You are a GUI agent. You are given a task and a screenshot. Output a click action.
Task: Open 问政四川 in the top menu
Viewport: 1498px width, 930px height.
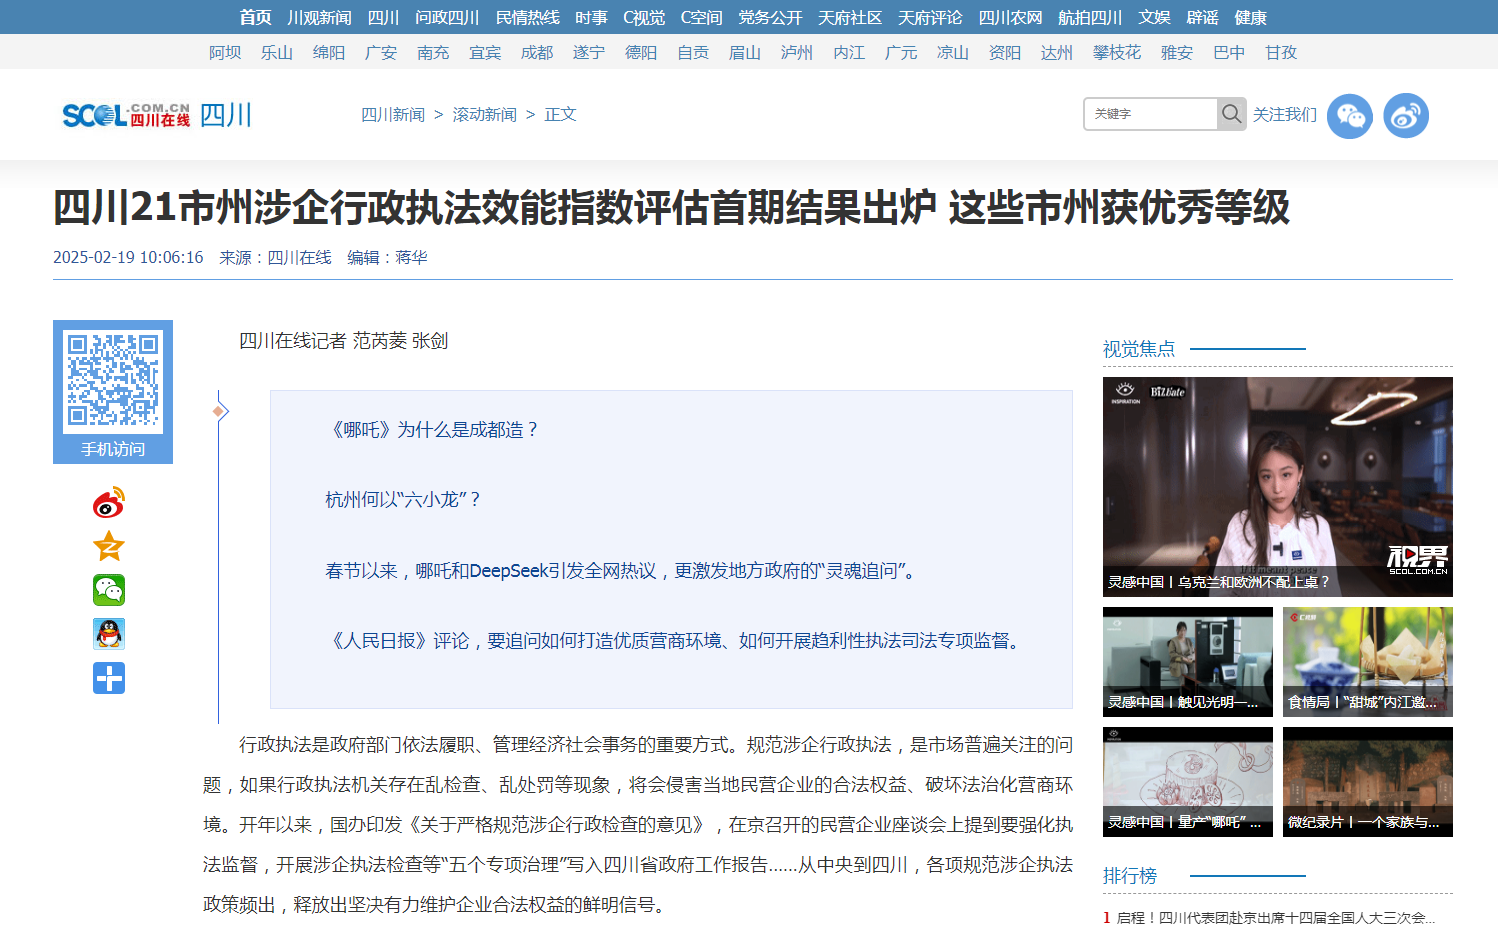point(447,17)
